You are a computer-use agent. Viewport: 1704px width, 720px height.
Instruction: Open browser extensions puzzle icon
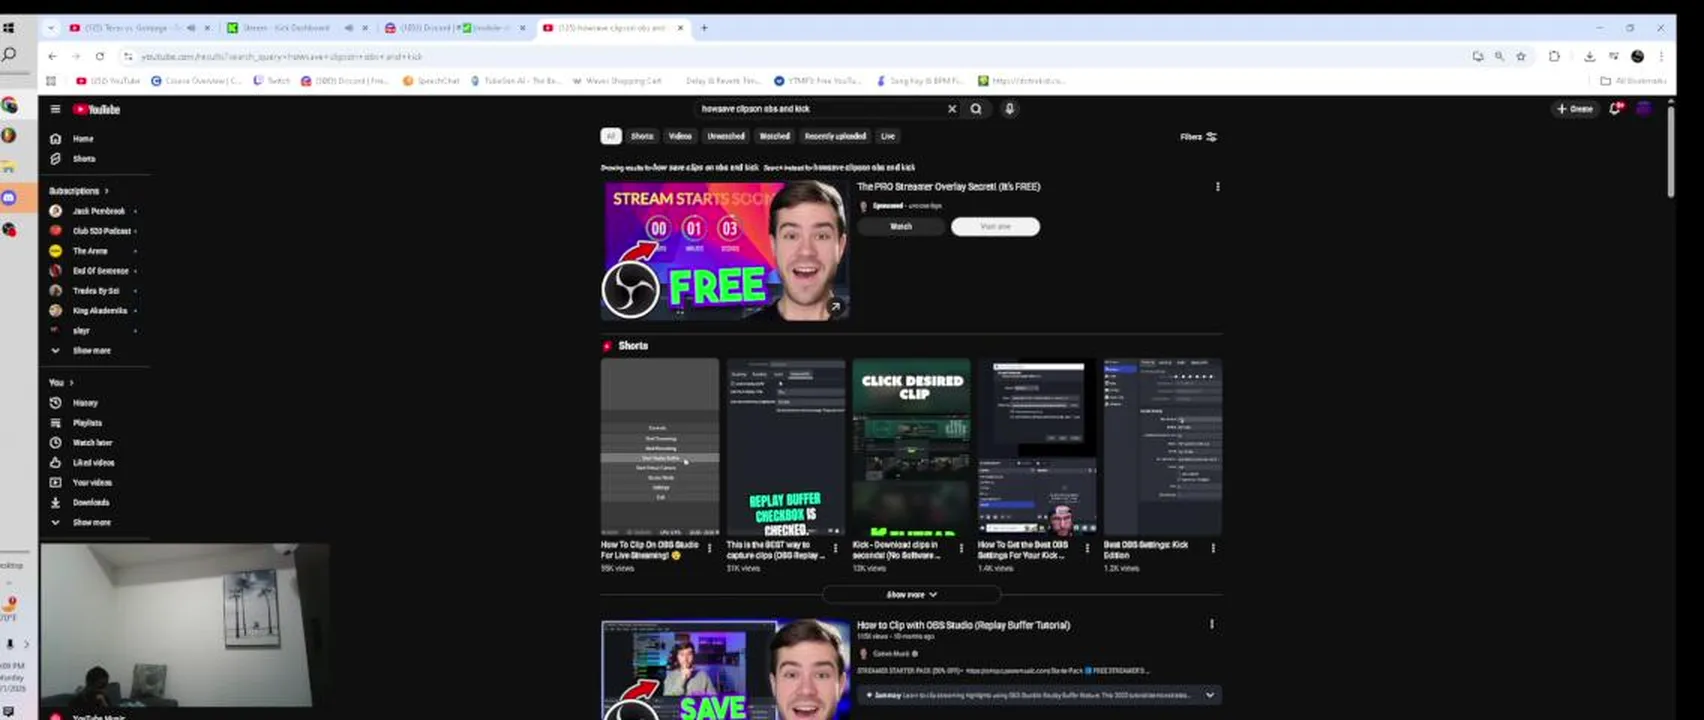coord(1554,57)
